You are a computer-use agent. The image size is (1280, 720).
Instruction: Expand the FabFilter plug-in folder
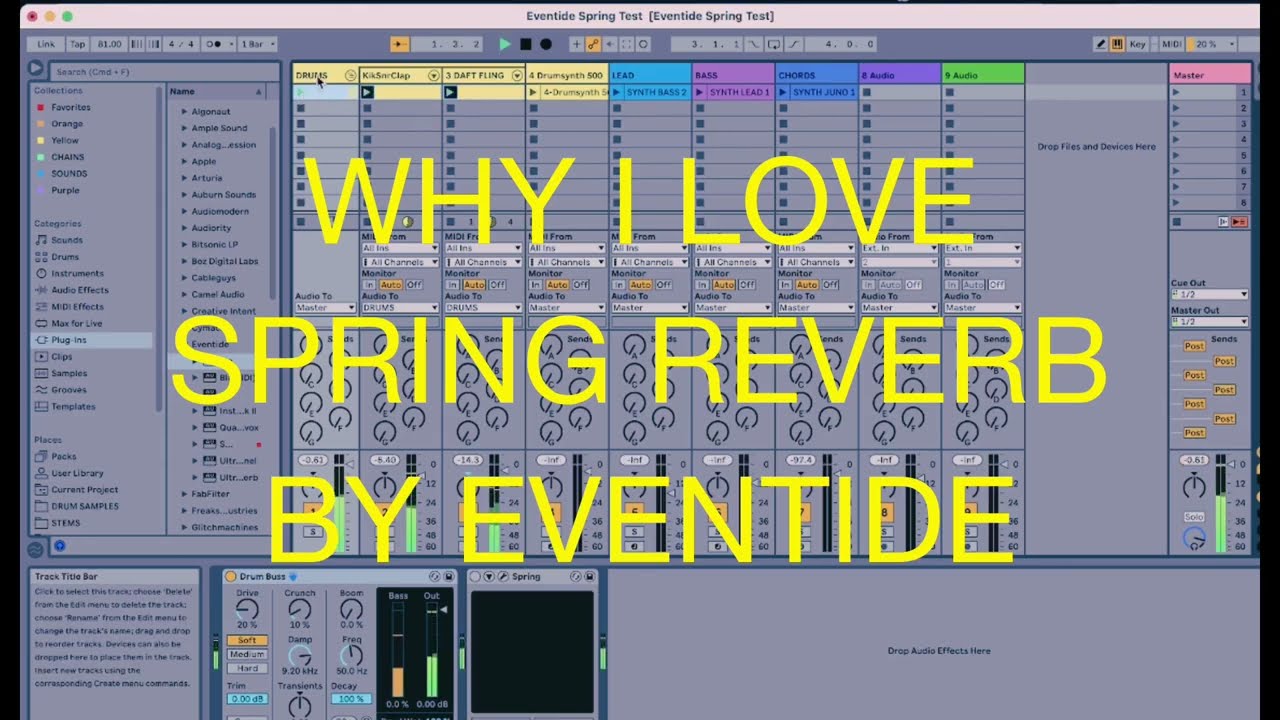pyautogui.click(x=185, y=494)
